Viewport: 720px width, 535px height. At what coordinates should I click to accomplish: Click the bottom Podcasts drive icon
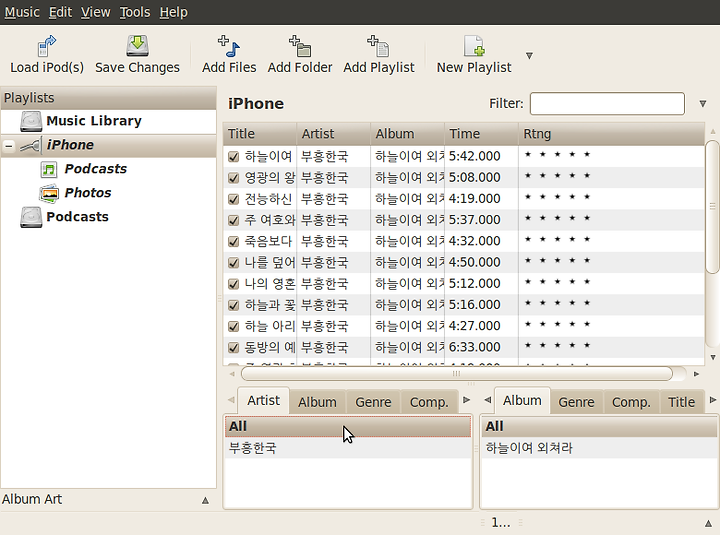(31, 217)
